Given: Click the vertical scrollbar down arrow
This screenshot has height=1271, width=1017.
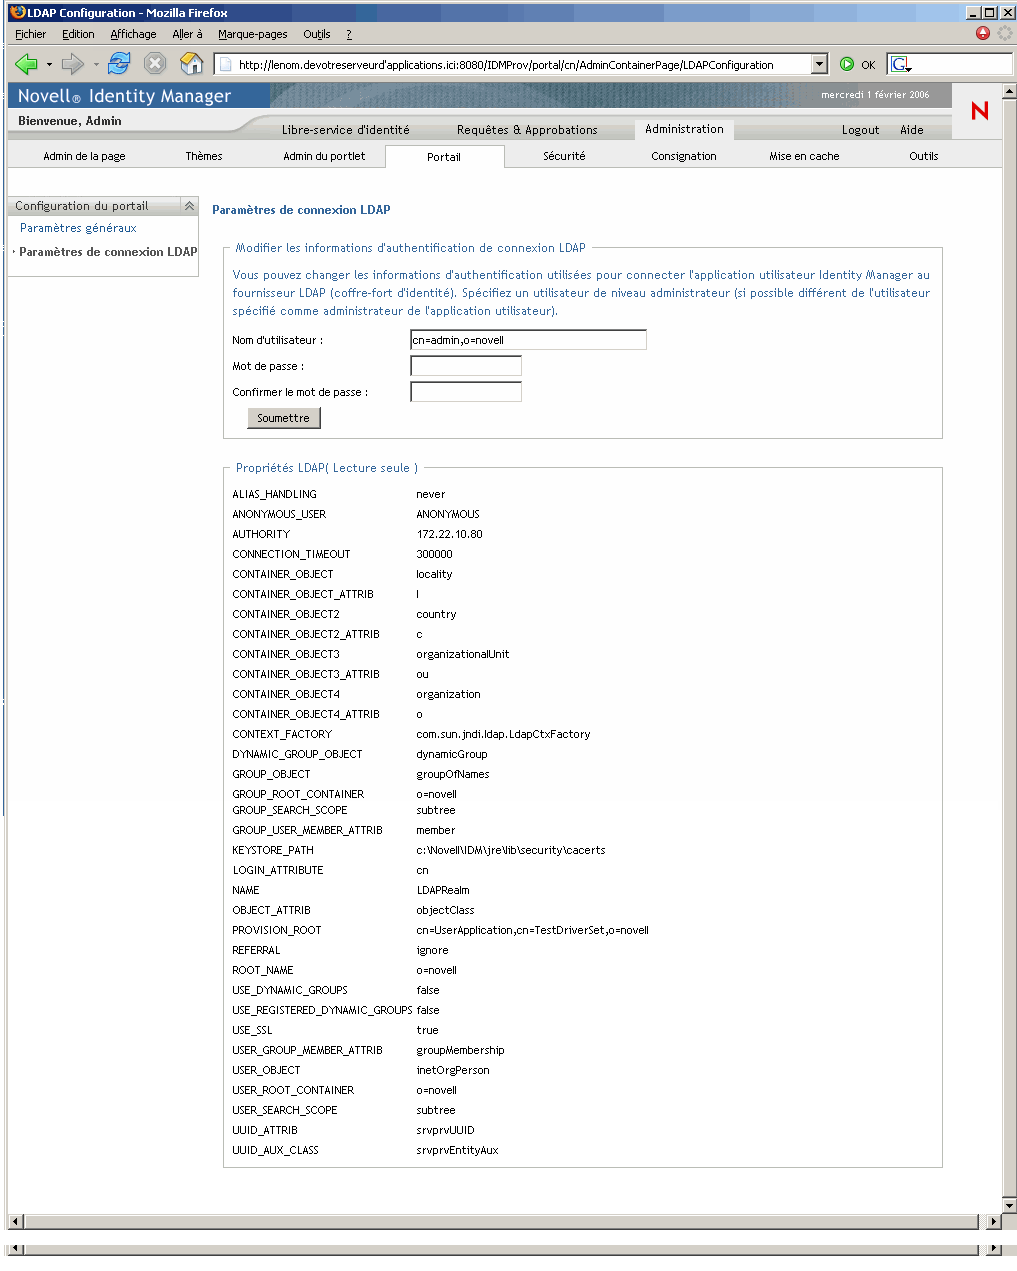Looking at the screenshot, I should coord(1009,1206).
